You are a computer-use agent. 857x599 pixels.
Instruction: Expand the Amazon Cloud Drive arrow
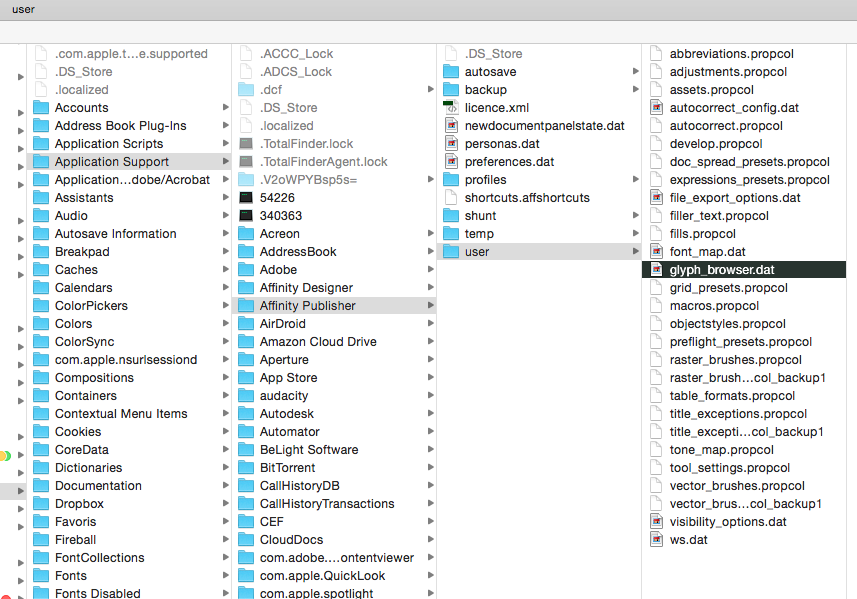pyautogui.click(x=431, y=341)
